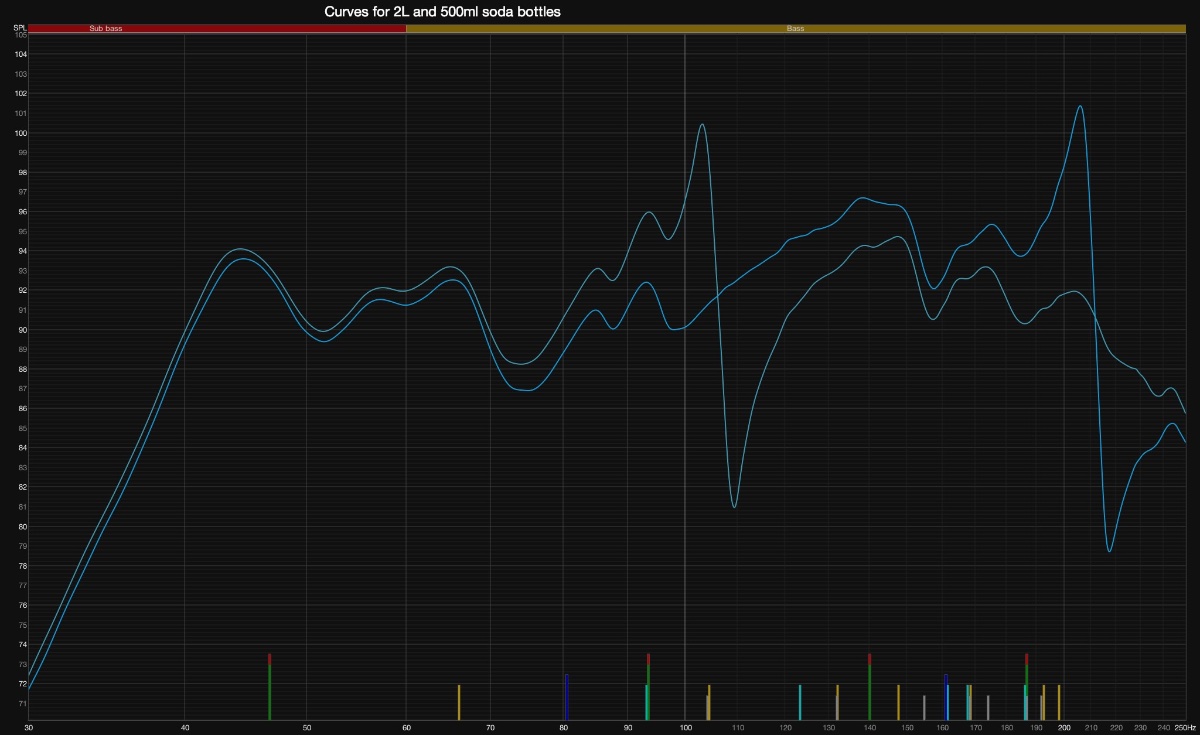1200x735 pixels.
Task: Click the 40 label on frequency axis
Action: [x=184, y=727]
